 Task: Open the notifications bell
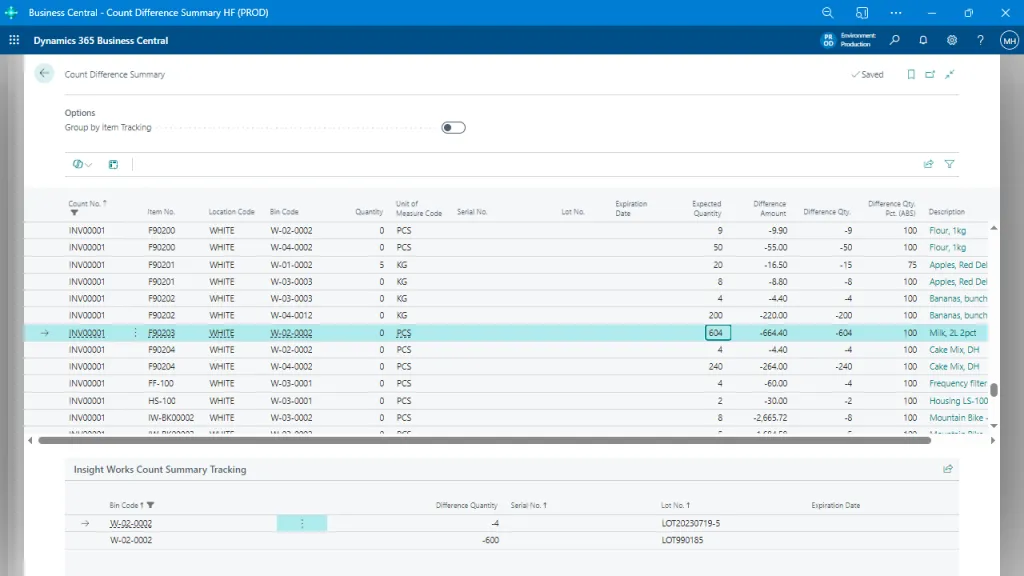tap(922, 40)
